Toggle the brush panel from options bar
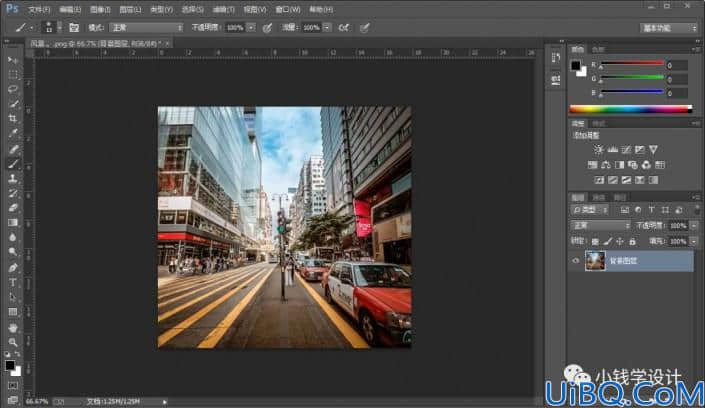The height and width of the screenshot is (408, 705). click(74, 28)
